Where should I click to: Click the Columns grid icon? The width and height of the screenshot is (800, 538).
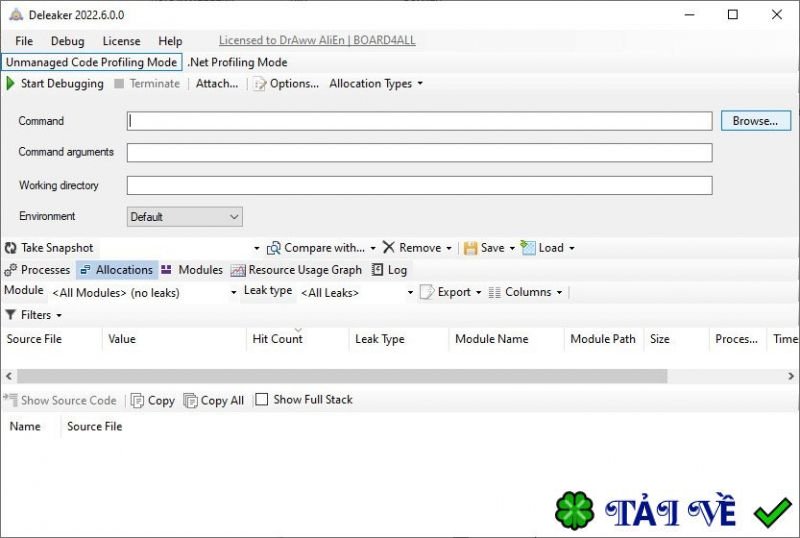click(x=494, y=292)
